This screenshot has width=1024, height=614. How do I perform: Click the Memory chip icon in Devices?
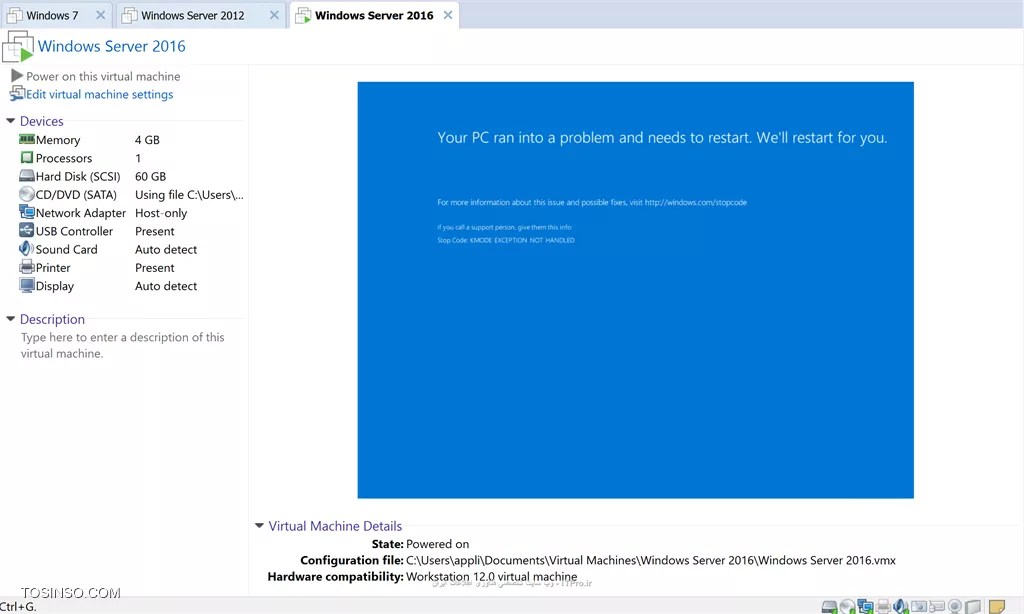pyautogui.click(x=27, y=139)
